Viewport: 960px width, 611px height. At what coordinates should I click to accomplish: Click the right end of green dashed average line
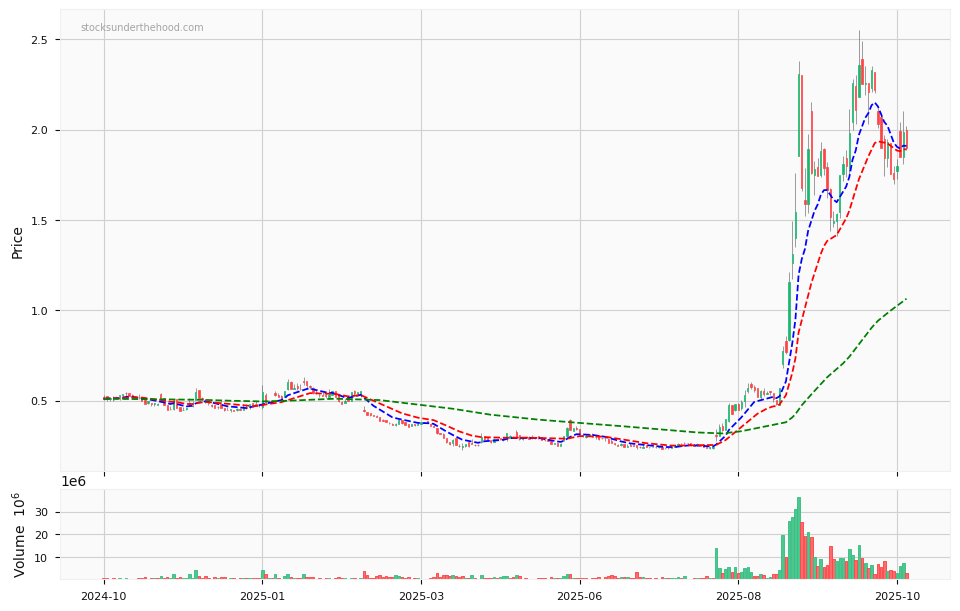(x=906, y=299)
